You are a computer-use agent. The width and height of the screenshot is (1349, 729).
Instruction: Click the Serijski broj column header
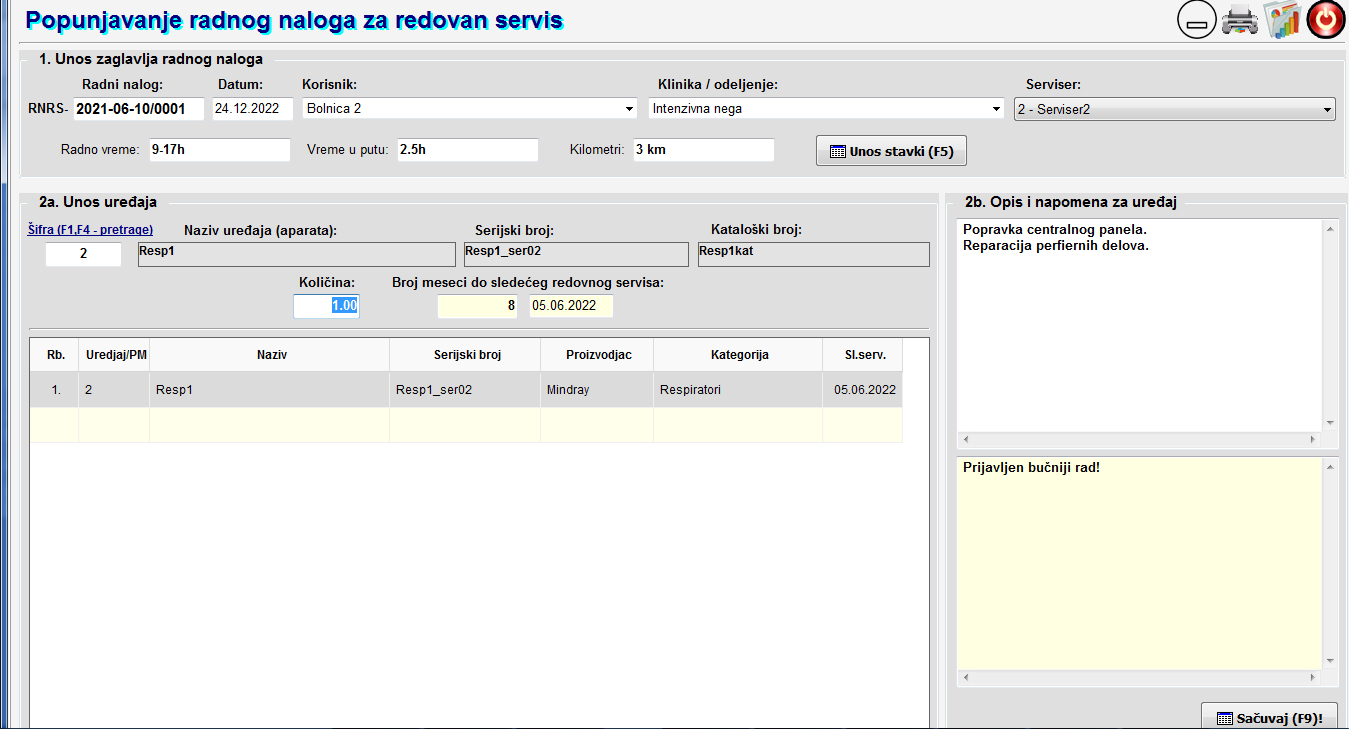pyautogui.click(x=465, y=355)
